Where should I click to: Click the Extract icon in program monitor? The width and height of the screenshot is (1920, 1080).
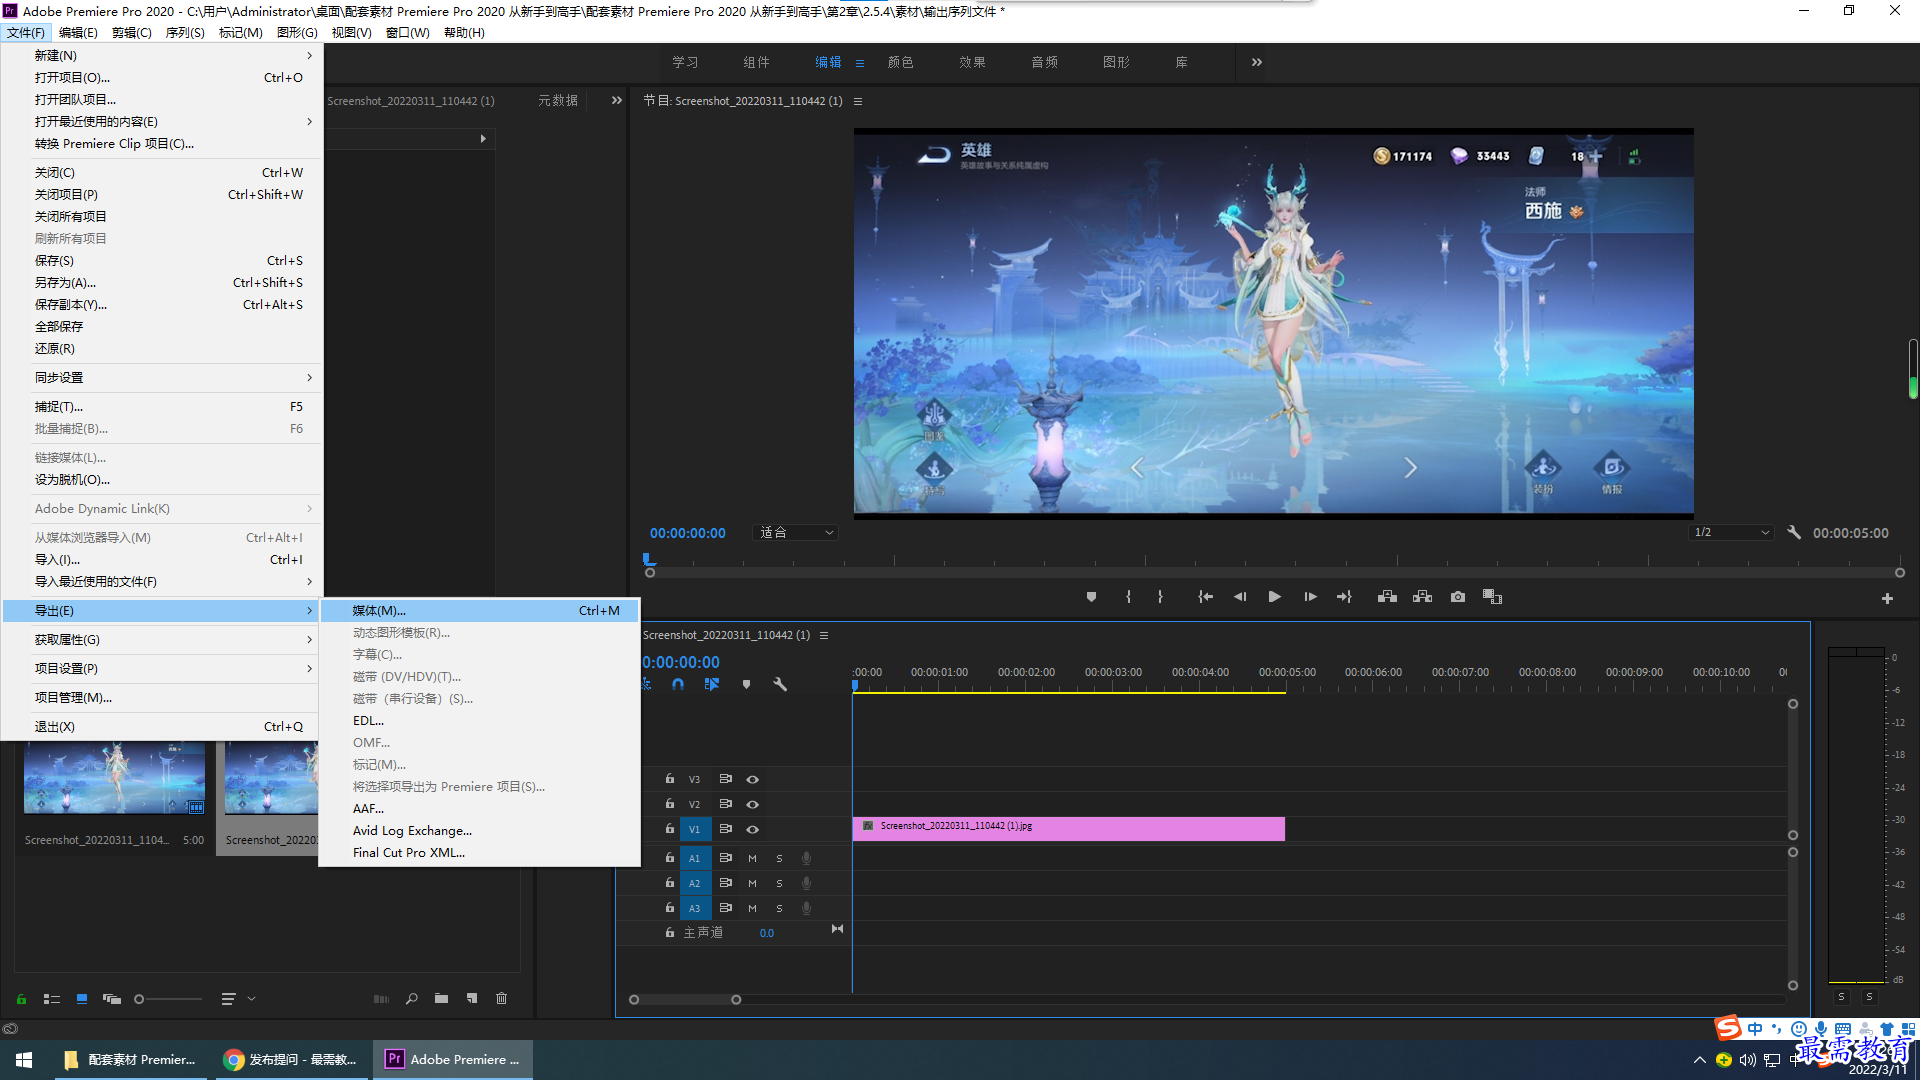(x=1422, y=597)
